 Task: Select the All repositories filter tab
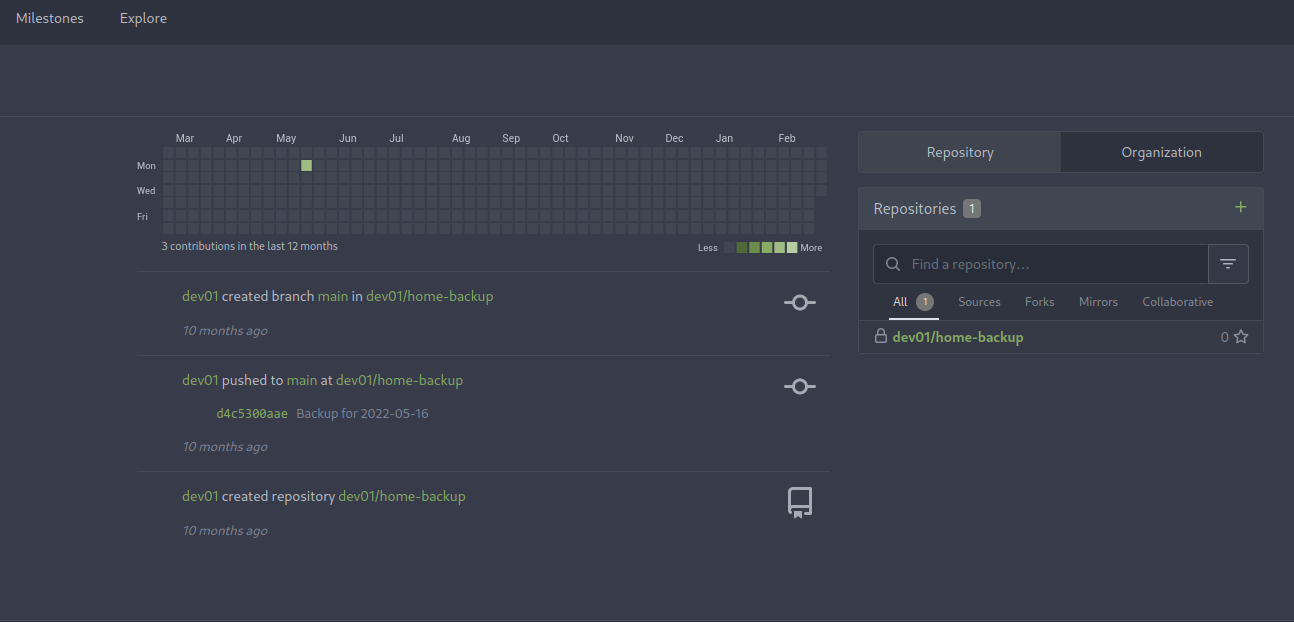pos(913,302)
